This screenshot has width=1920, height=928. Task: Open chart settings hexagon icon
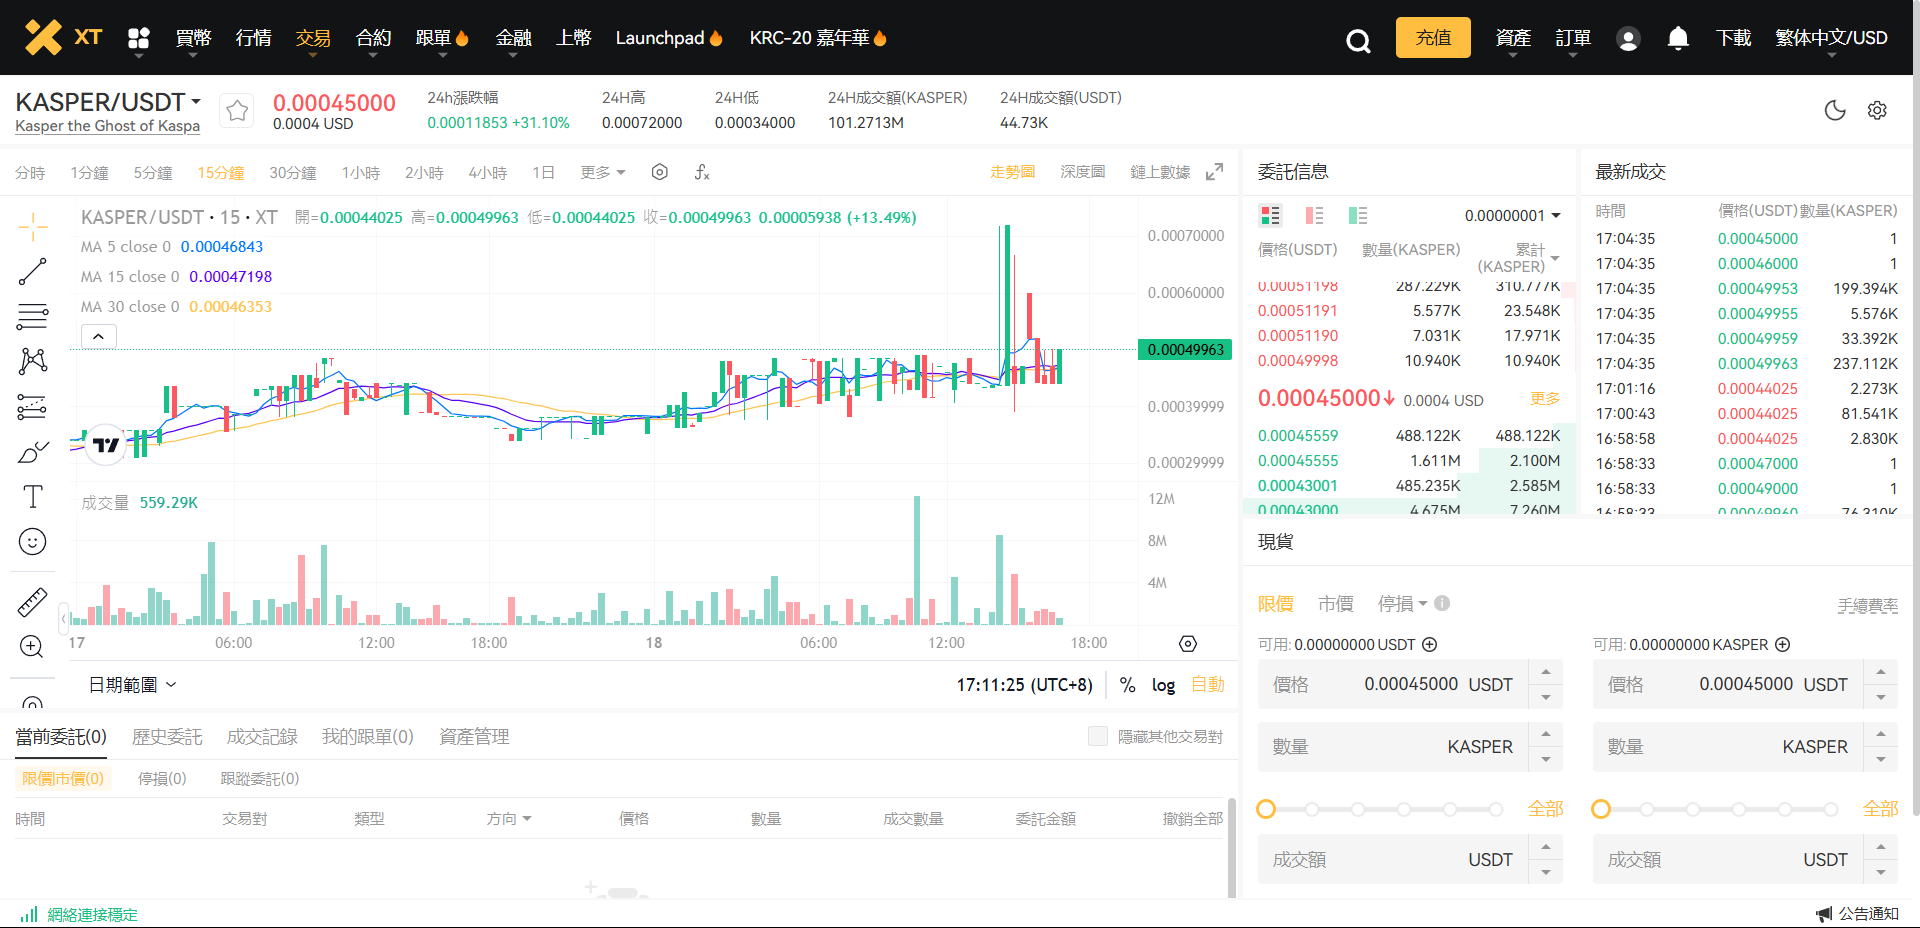[659, 172]
